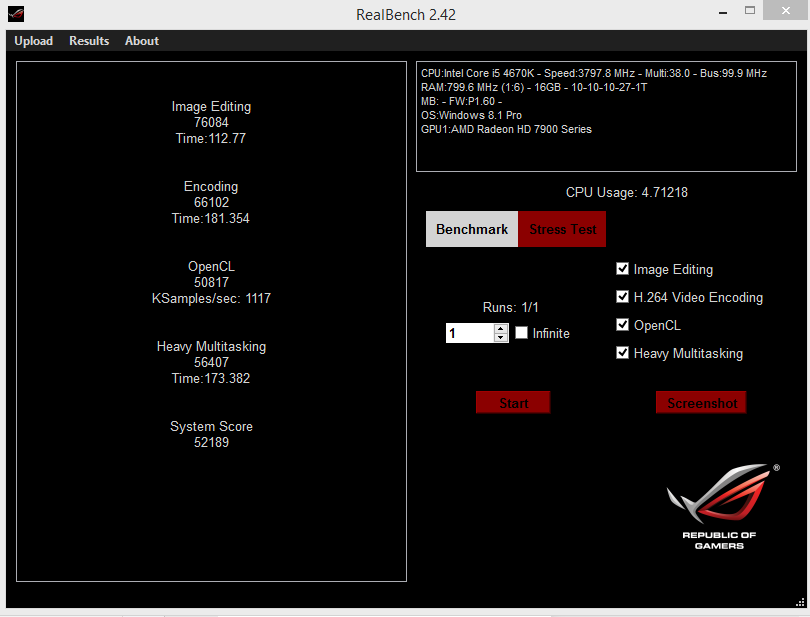Click inside the runs number field
The image size is (810, 617).
click(x=470, y=333)
